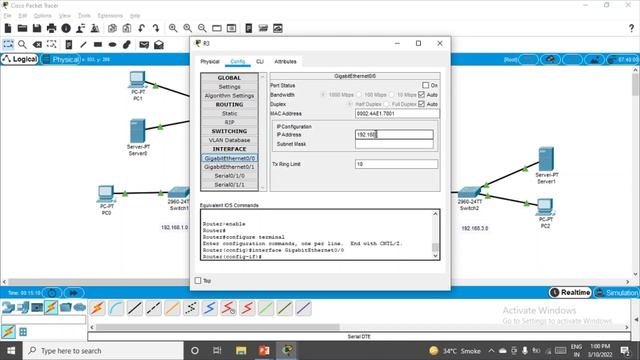
Task: Select the Inspect magnifier tool
Action: (22, 44)
